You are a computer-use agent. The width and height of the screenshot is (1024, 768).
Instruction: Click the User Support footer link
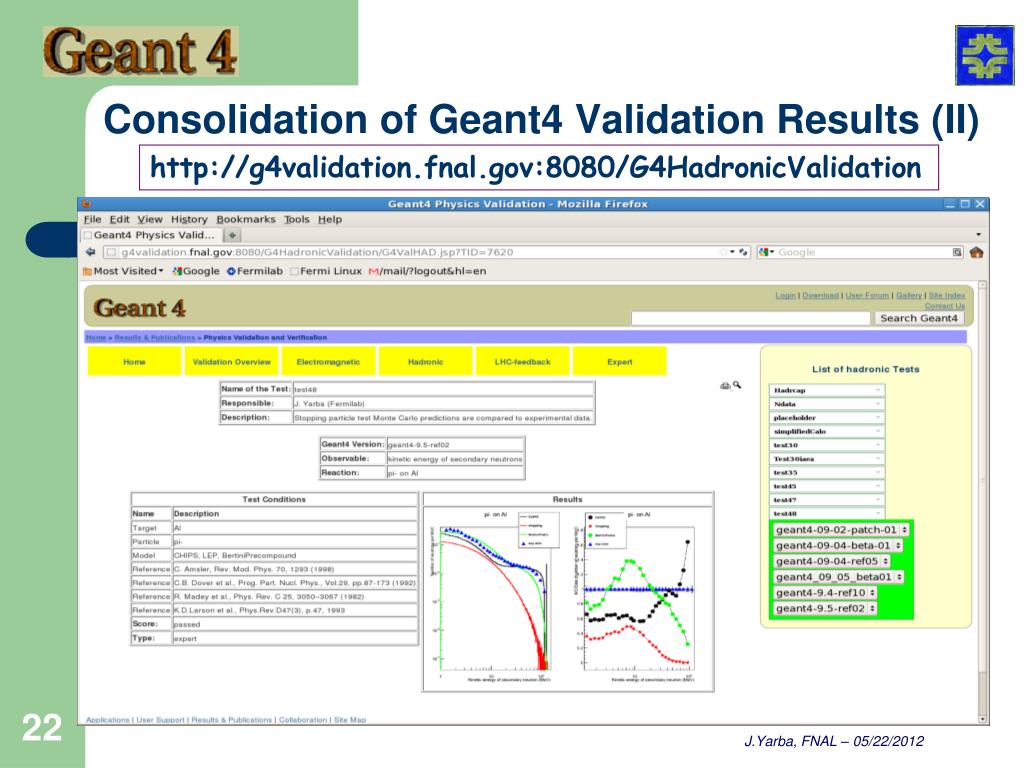160,720
